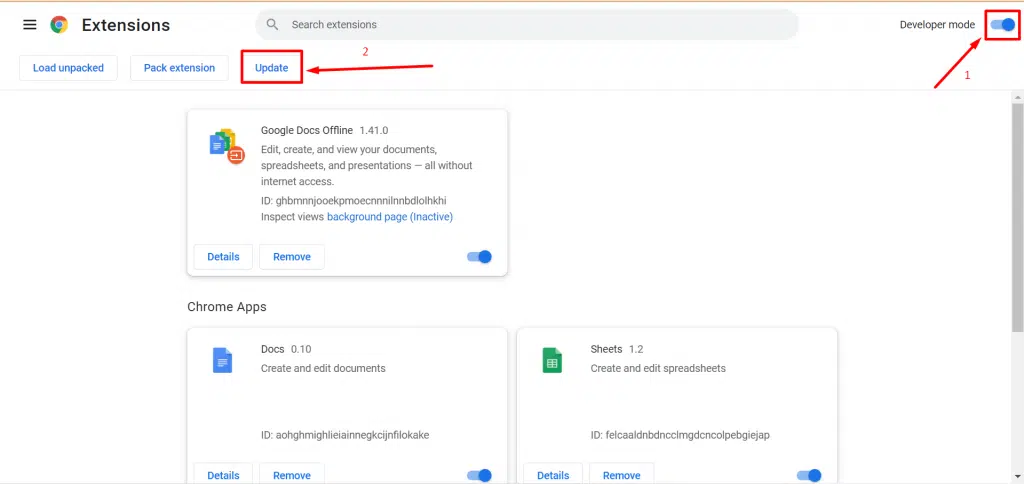The width and height of the screenshot is (1024, 484).
Task: Click the Google Docs Offline extension icon
Action: pos(227,146)
